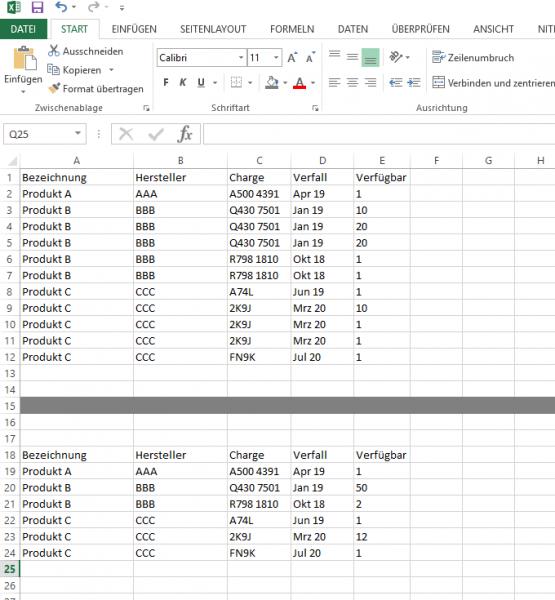This screenshot has width=555, height=600.
Task: Center cell text horizontally
Action: point(352,82)
